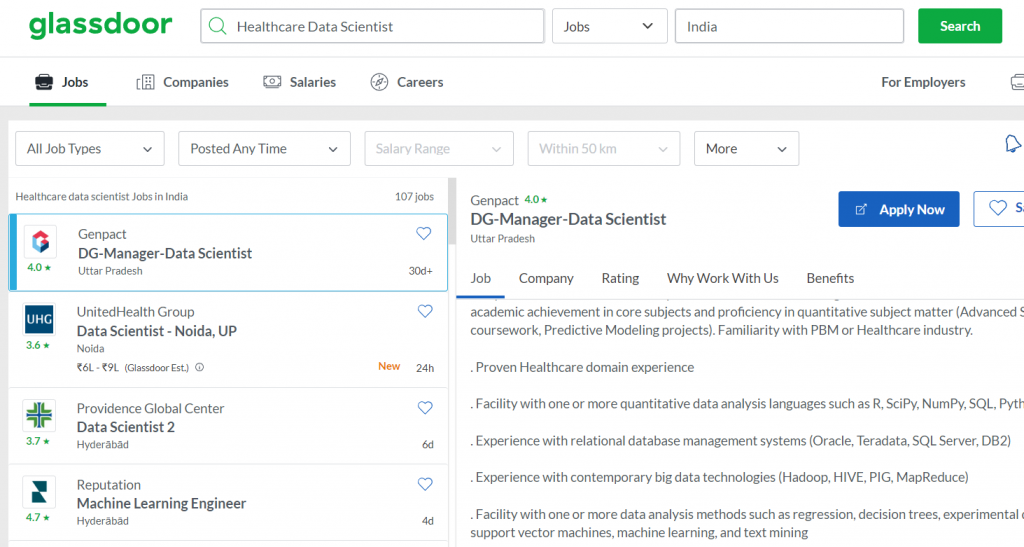Click the Careers compass icon
This screenshot has width=1024, height=547.
379,82
